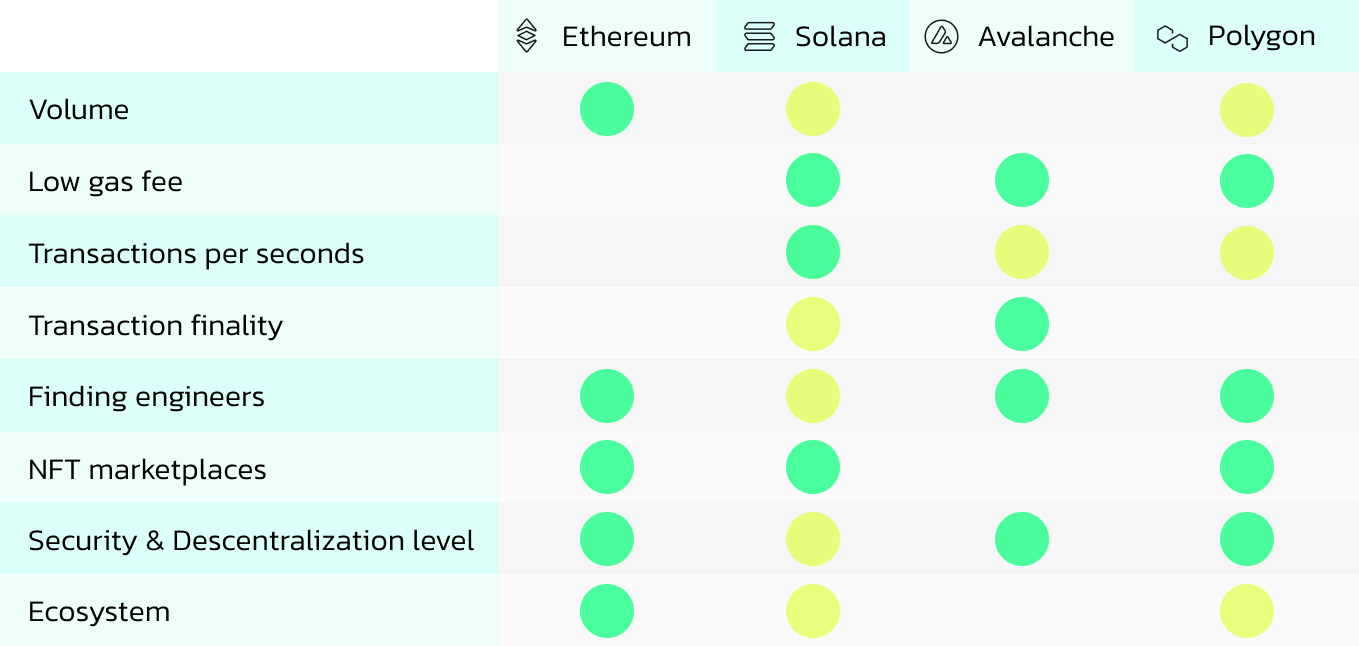The height and width of the screenshot is (646, 1359).
Task: Click Polygon's green NFT marketplaces dot
Action: (x=1247, y=468)
